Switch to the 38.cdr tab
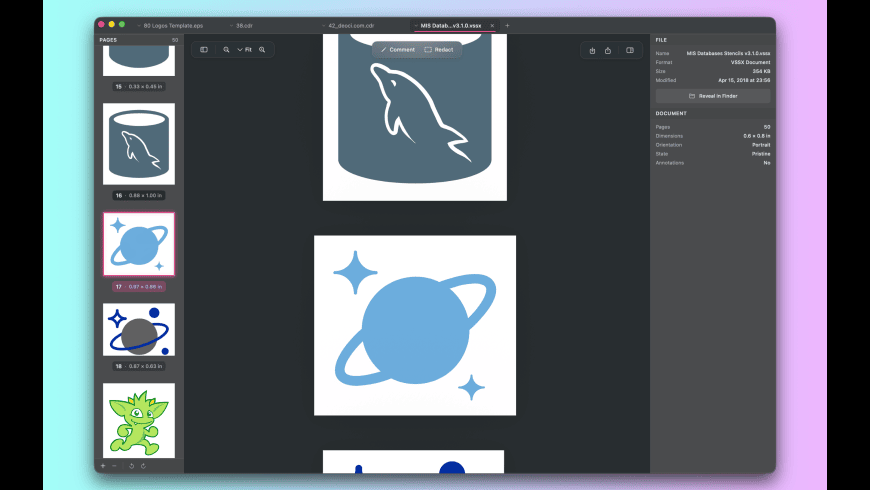 (x=244, y=26)
